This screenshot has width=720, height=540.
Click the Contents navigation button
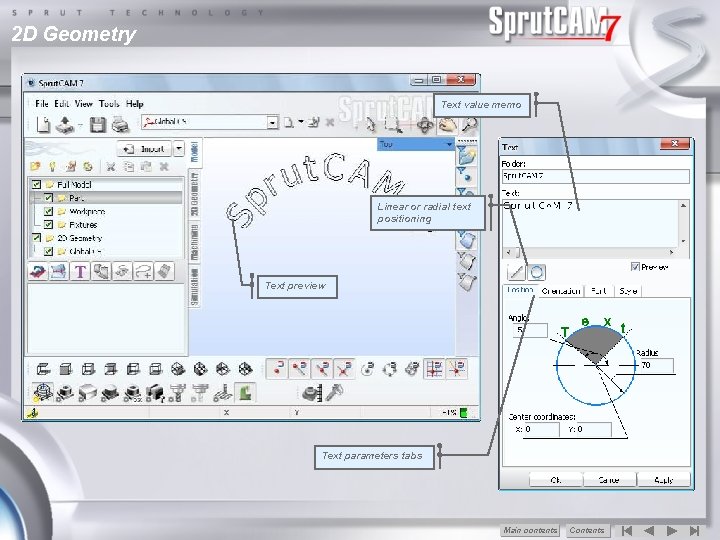pos(587,530)
